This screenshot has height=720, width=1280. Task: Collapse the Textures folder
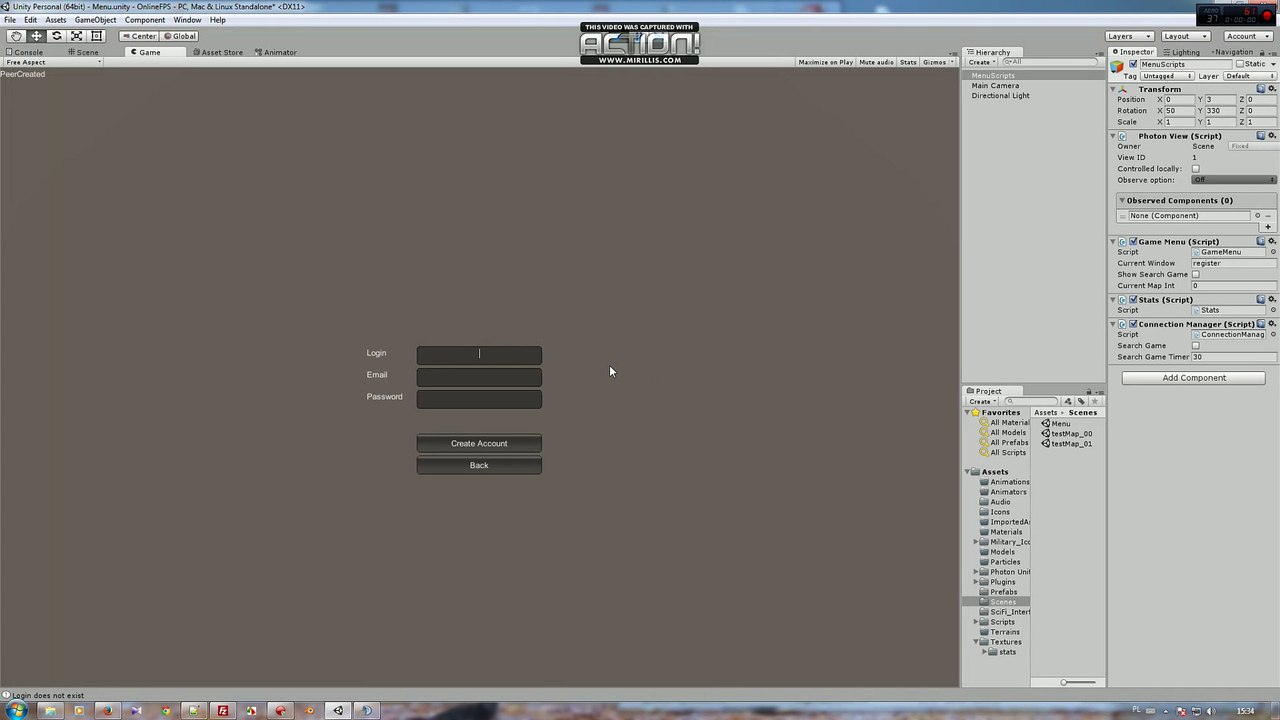[976, 642]
